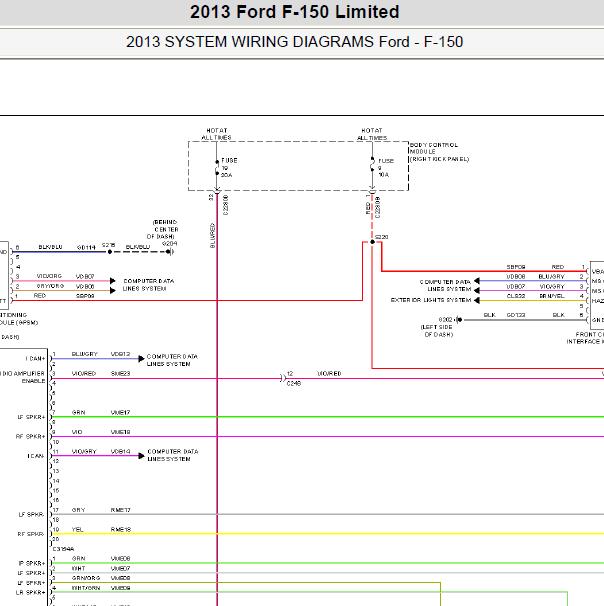The image size is (604, 606).
Task: Click the G204 ground label
Action: click(x=169, y=243)
